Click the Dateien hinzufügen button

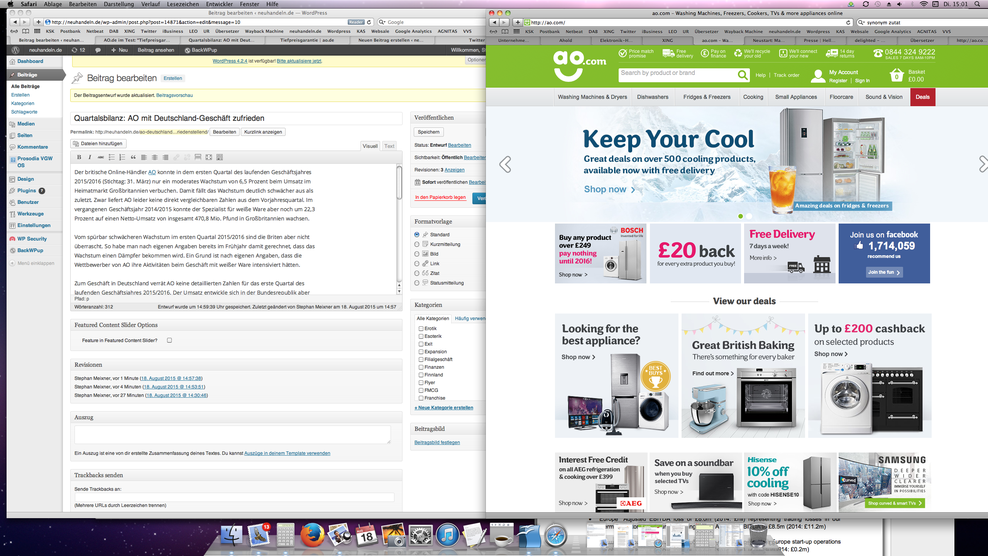pyautogui.click(x=98, y=144)
